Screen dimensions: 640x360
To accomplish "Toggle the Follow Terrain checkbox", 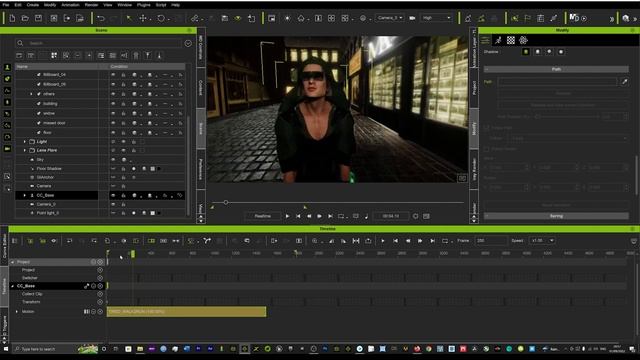I will [x=487, y=149].
